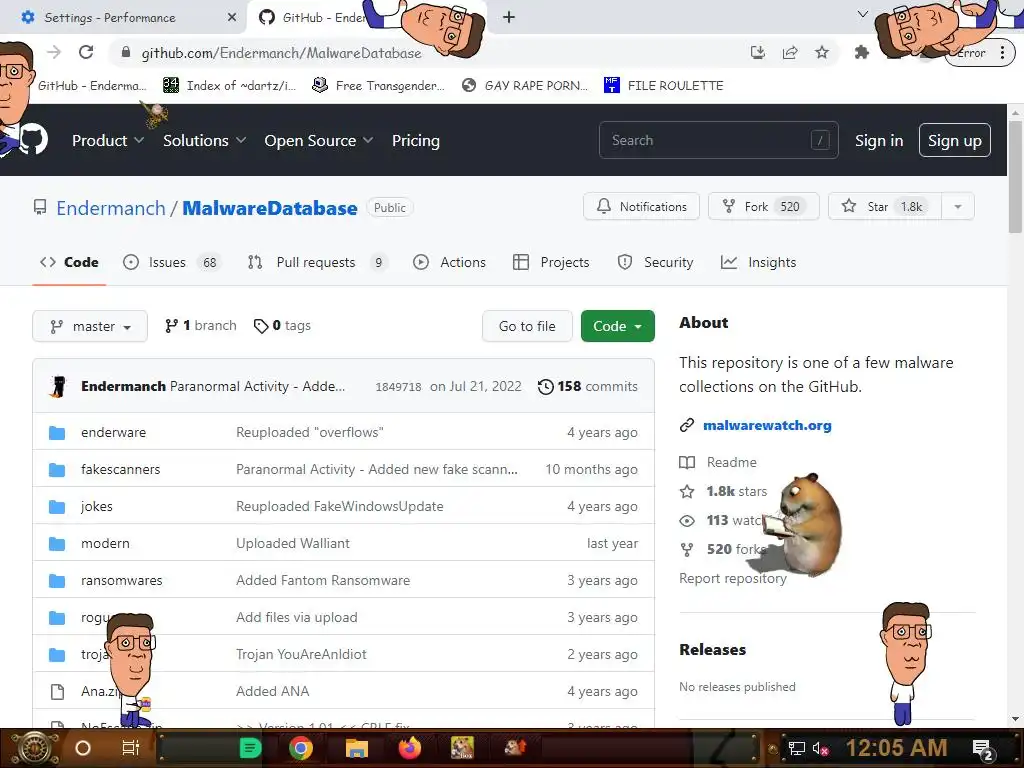The image size is (1024, 768).
Task: Open the Security tab
Action: point(655,262)
